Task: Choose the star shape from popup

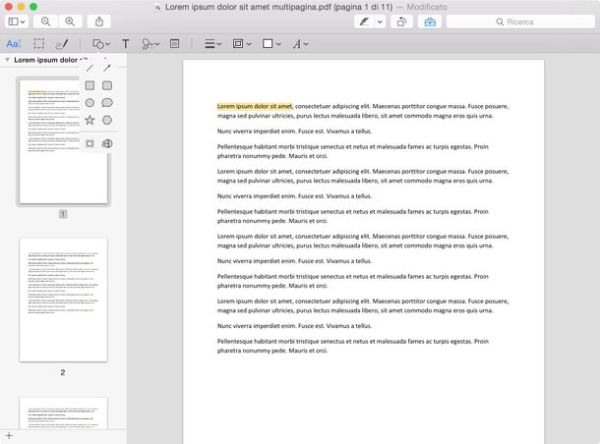Action: pyautogui.click(x=90, y=120)
